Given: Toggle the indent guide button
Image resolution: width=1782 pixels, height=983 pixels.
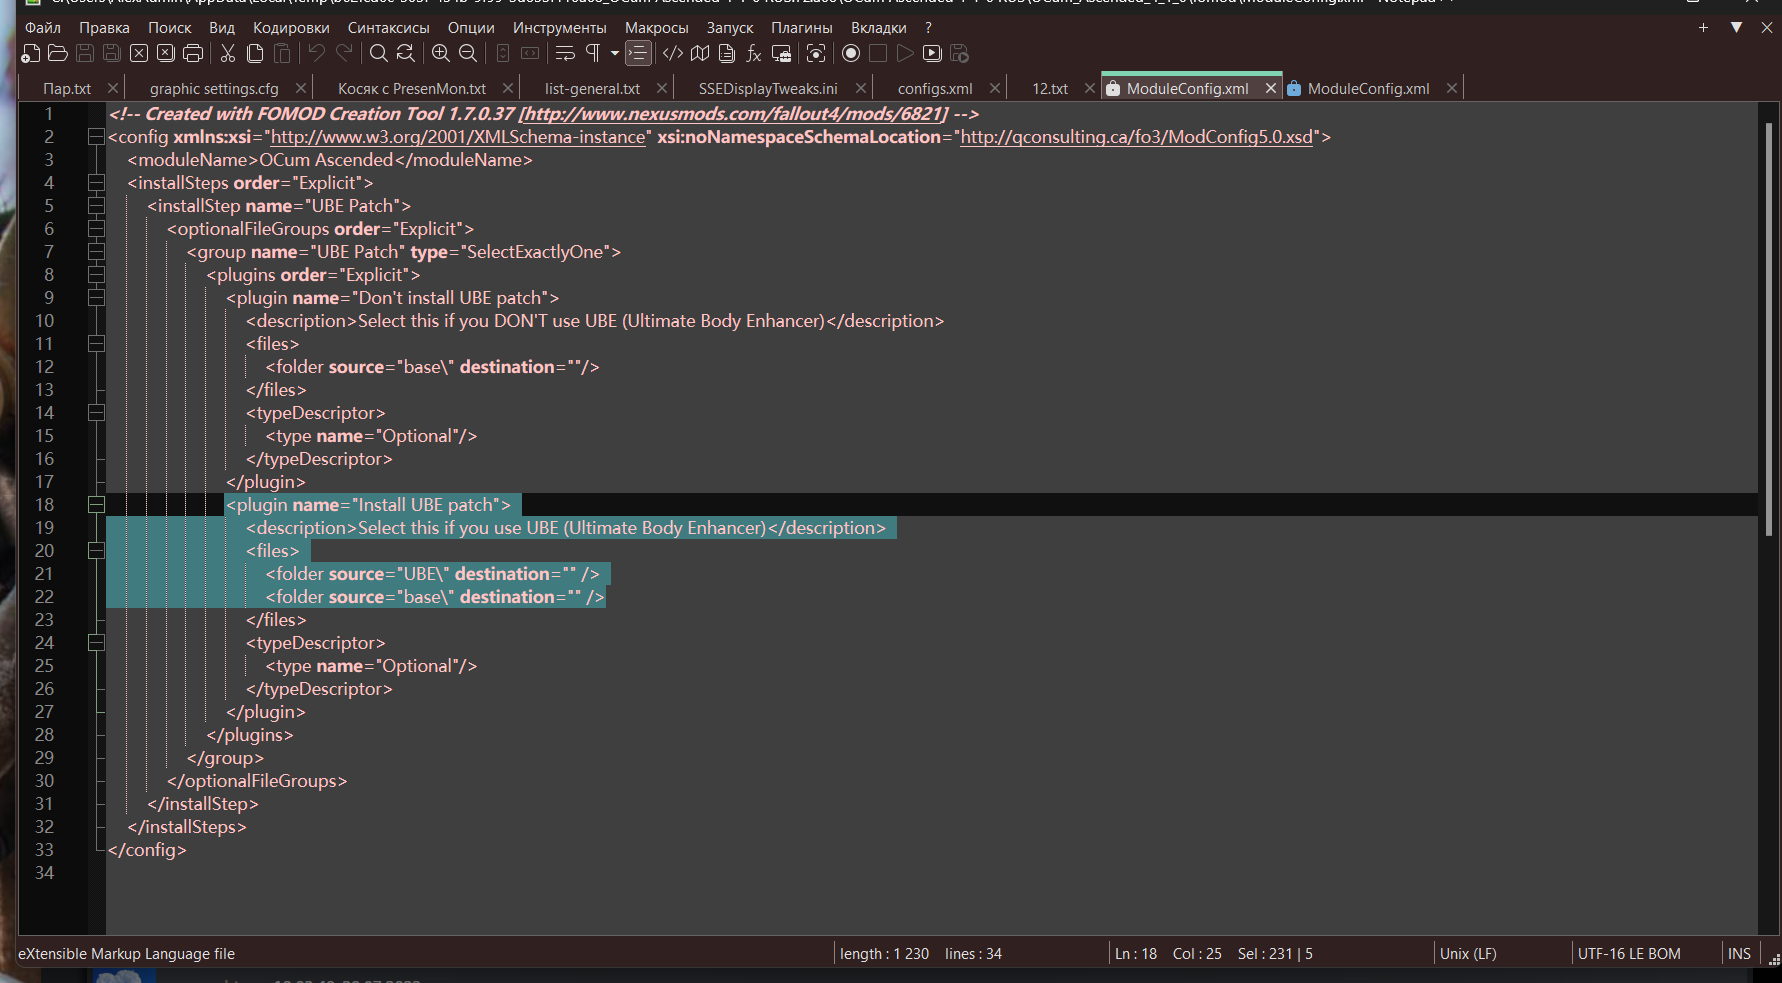Looking at the screenshot, I should click(x=638, y=54).
